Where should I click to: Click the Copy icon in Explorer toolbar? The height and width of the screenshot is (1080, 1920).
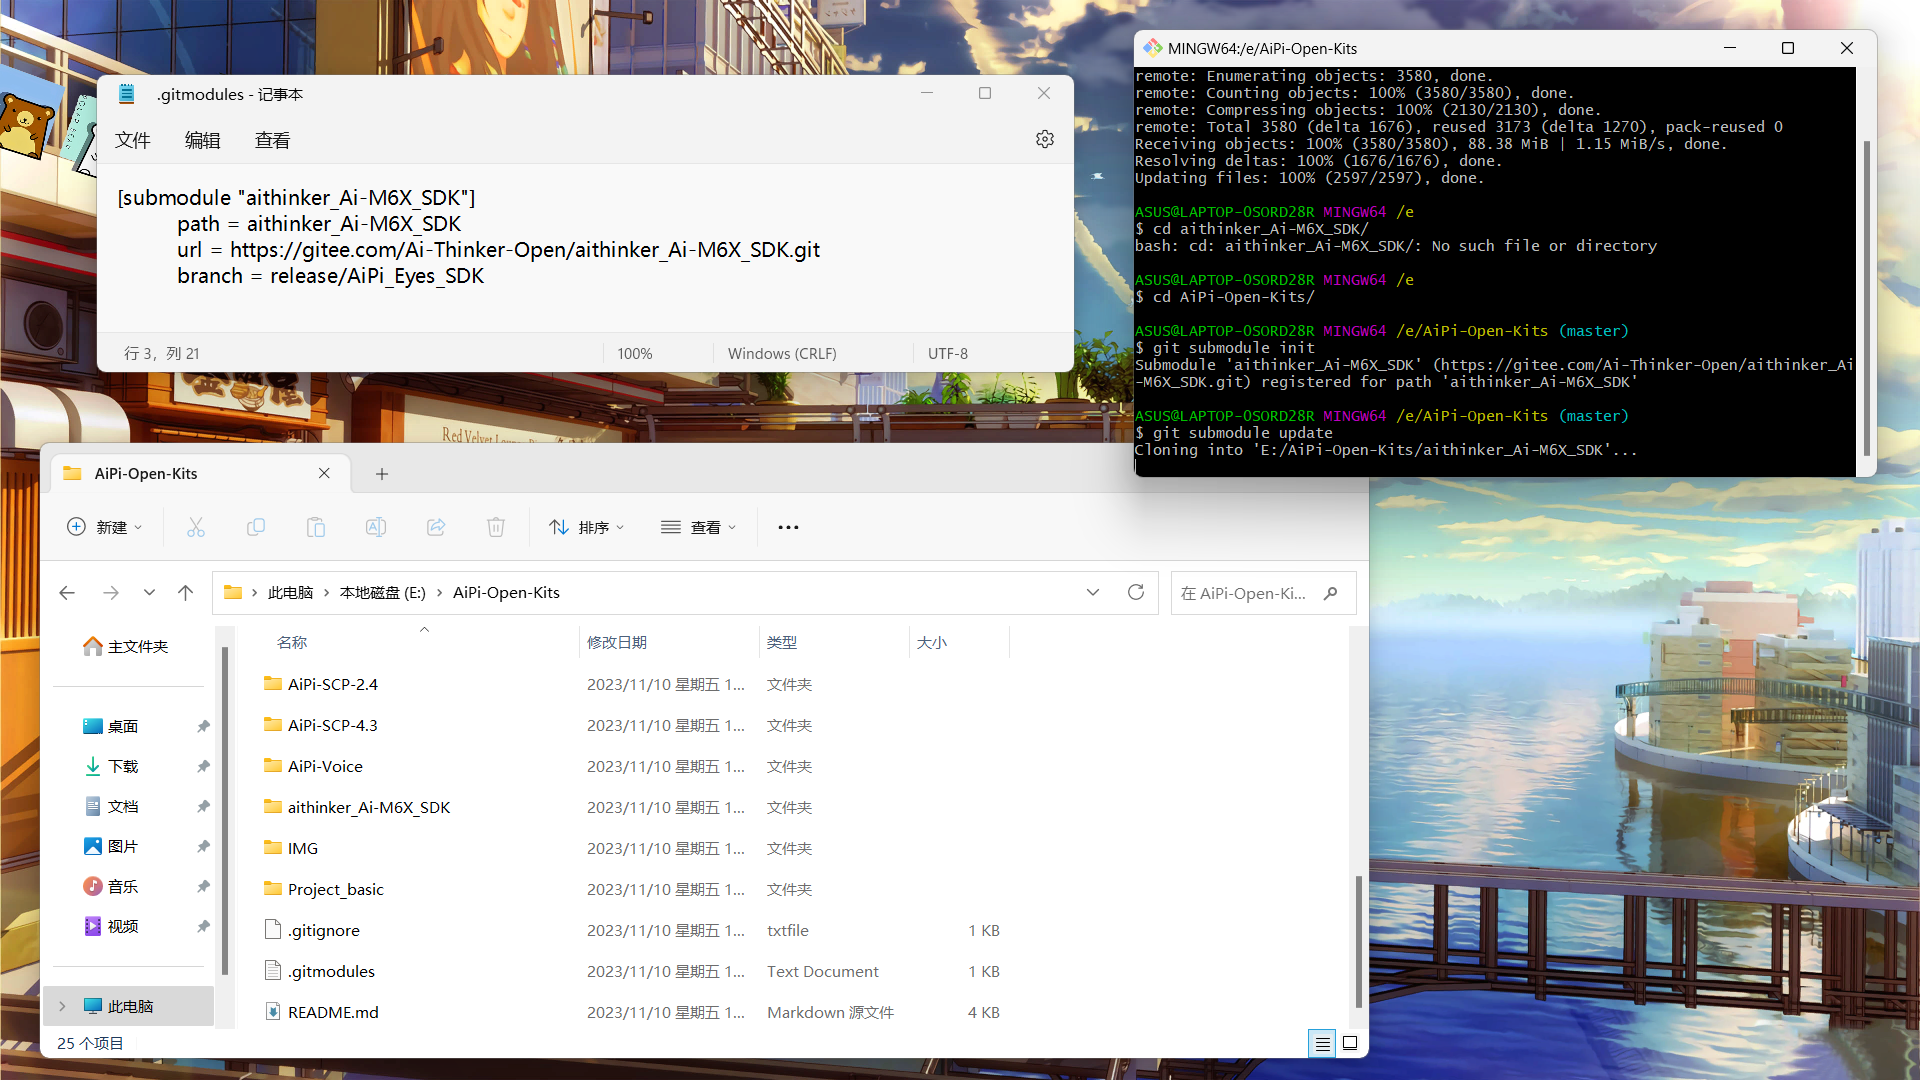[x=256, y=527]
